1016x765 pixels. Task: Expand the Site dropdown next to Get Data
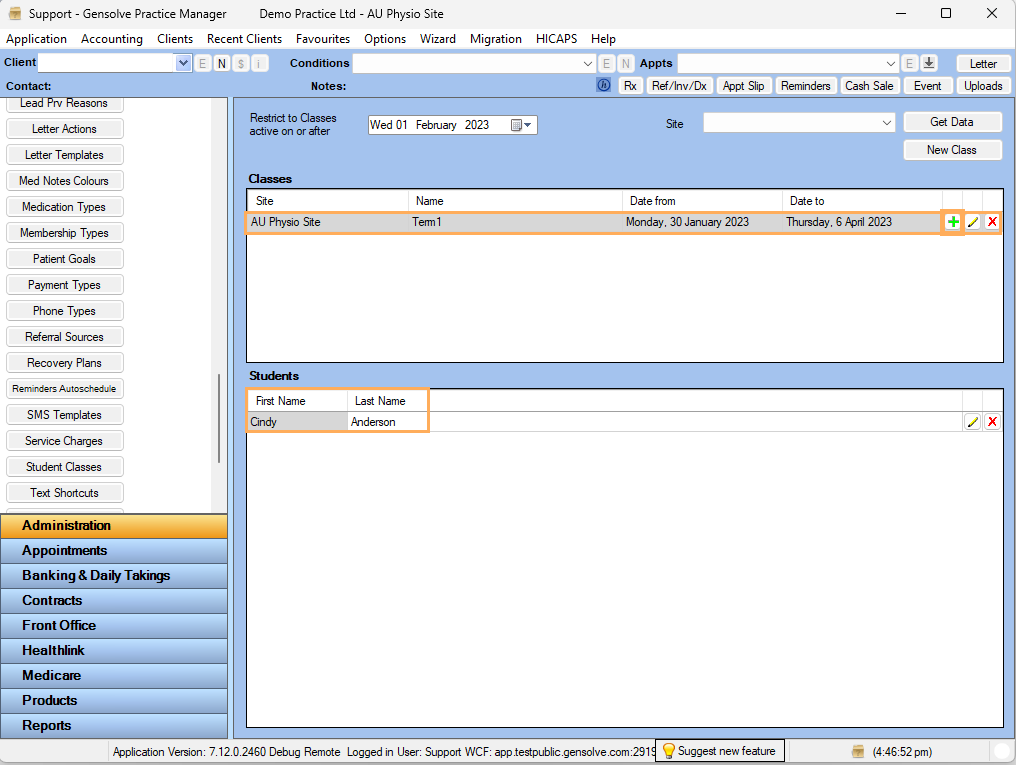[888, 121]
